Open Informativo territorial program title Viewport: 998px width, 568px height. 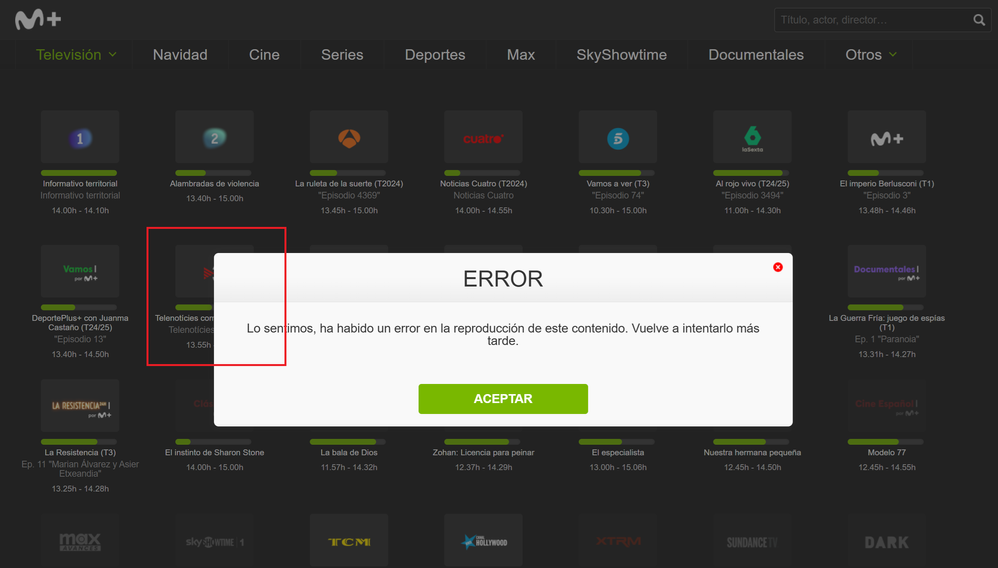tap(80, 183)
